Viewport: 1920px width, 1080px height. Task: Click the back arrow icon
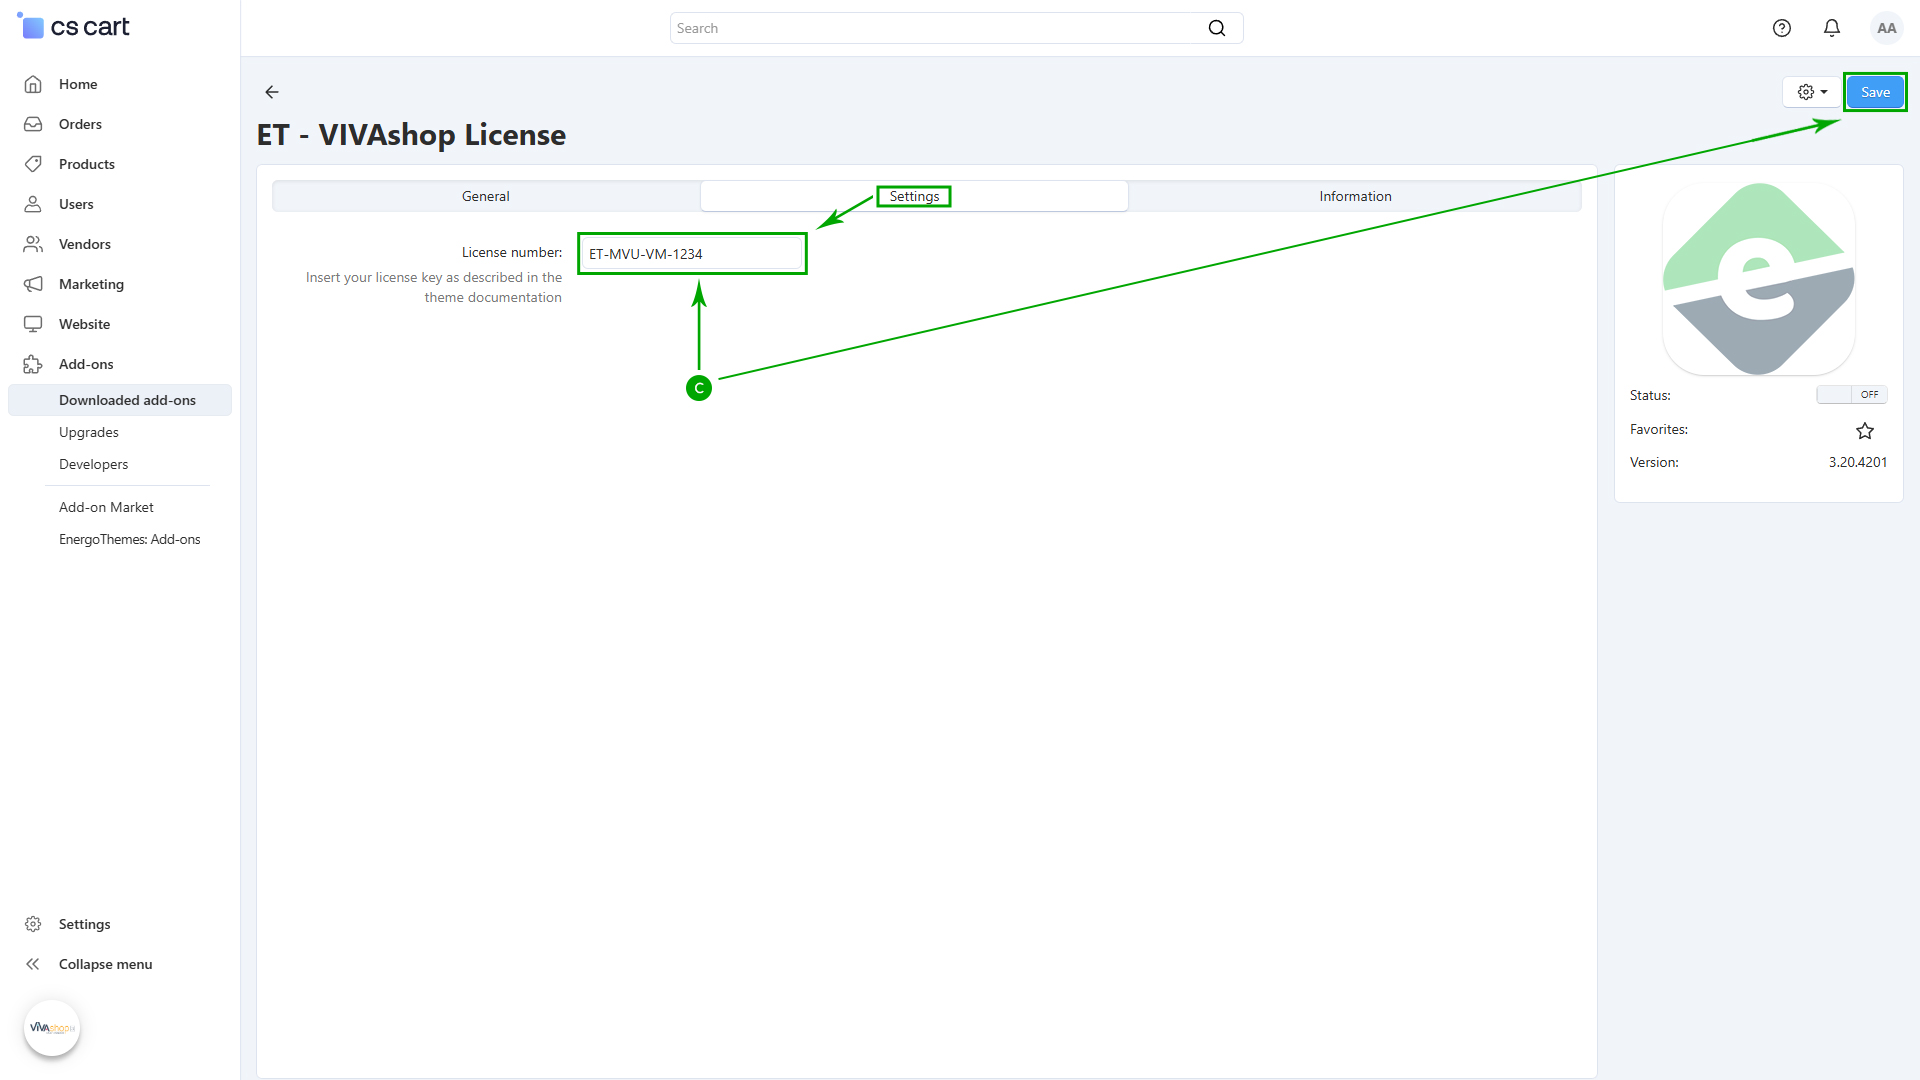point(271,92)
